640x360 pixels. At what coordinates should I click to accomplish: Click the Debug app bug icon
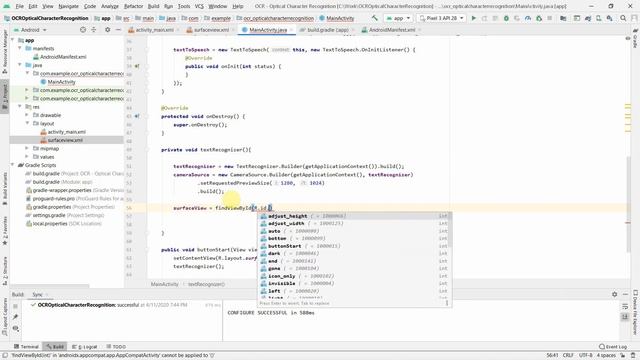click(506, 18)
